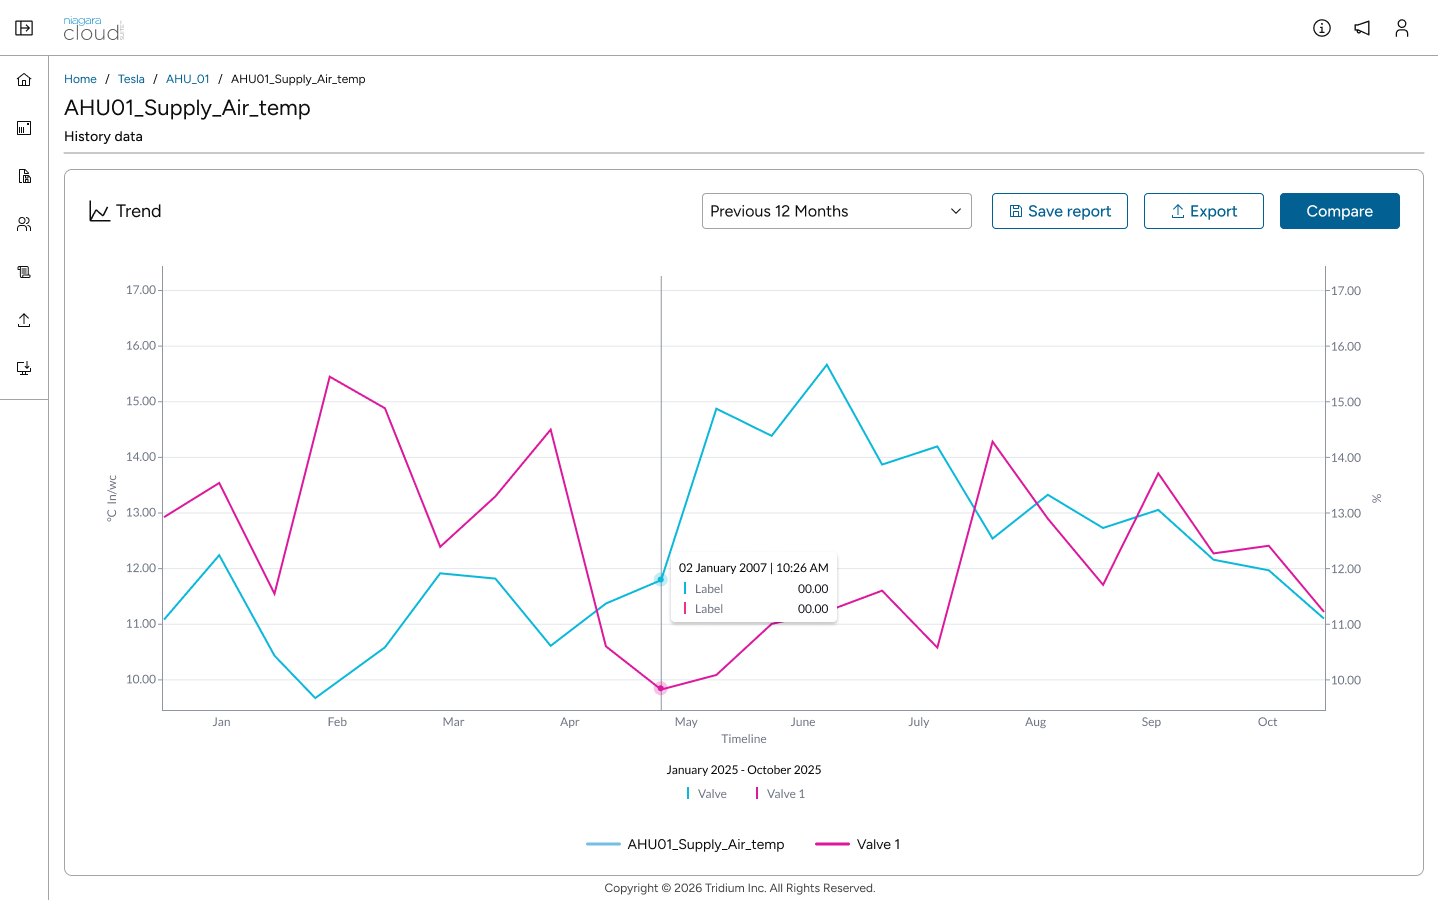
Task: Click the Save report button
Action: click(x=1060, y=211)
